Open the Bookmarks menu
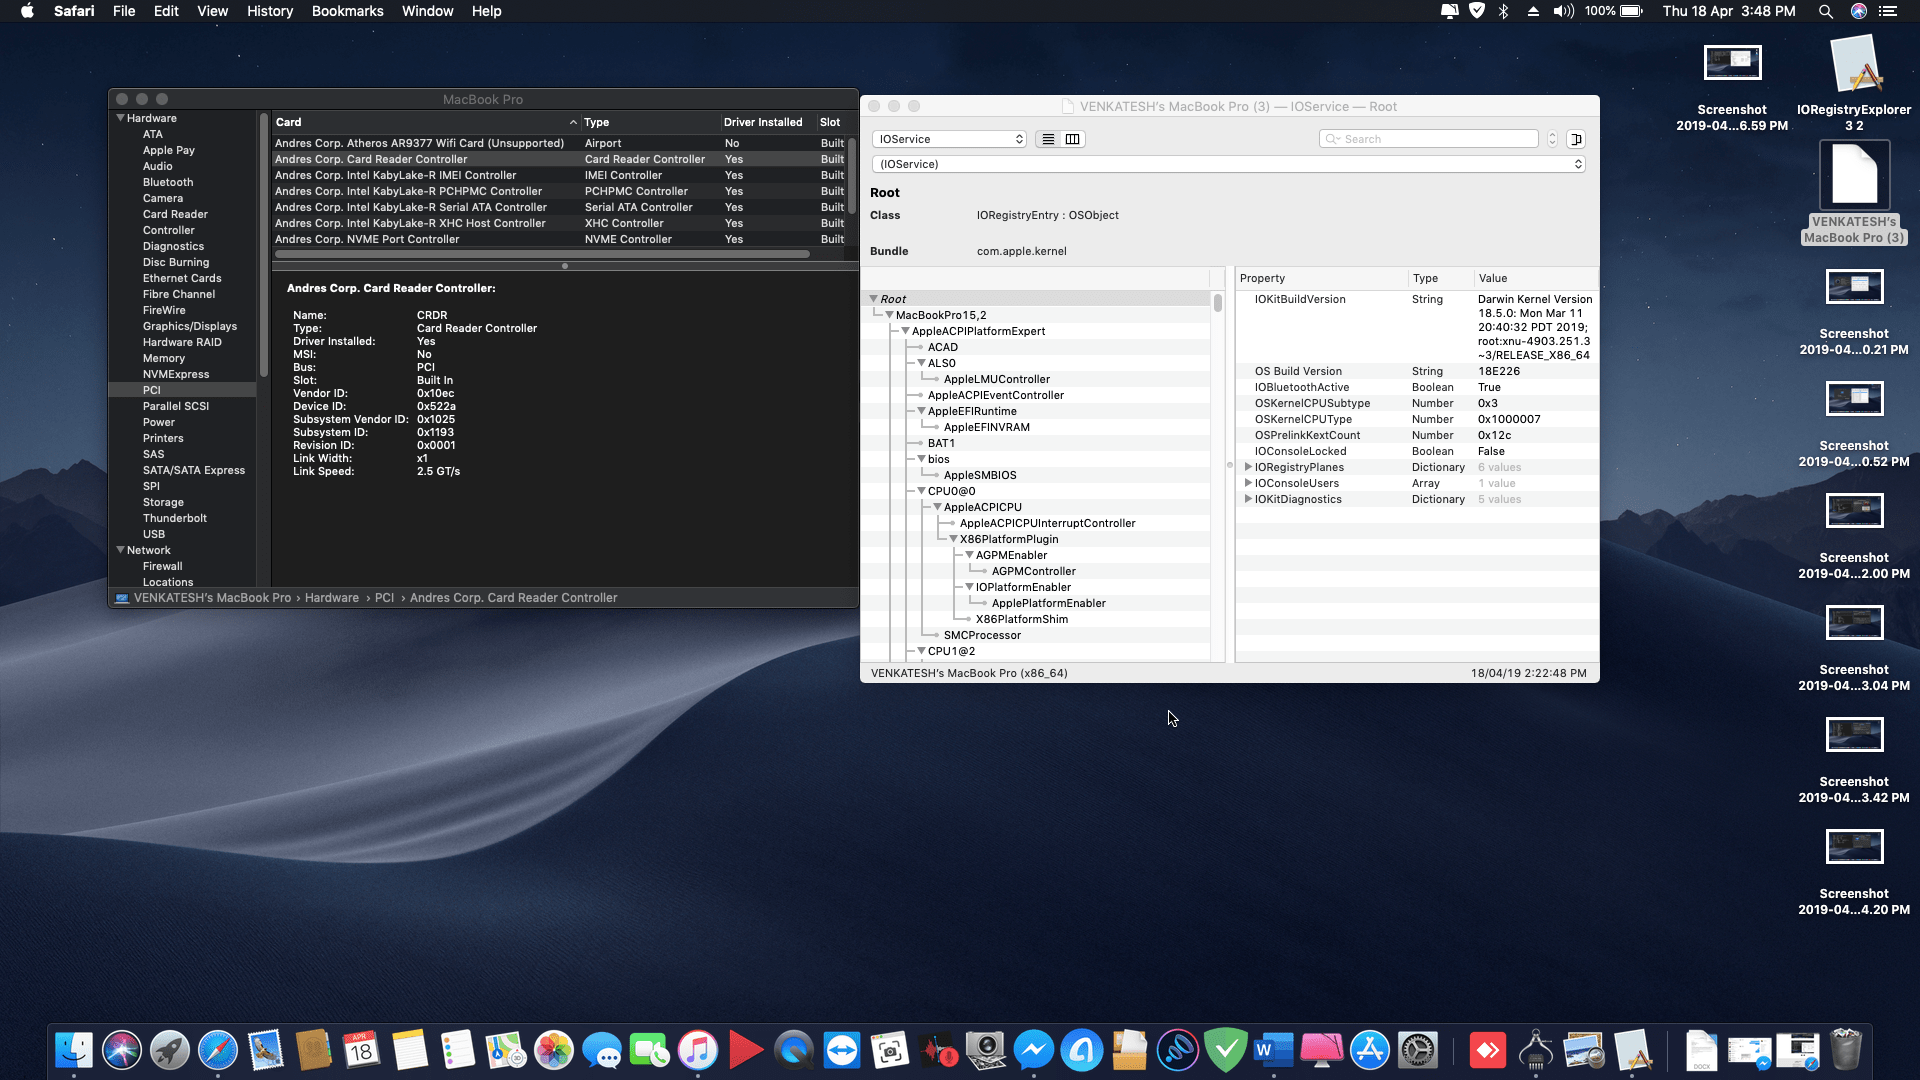This screenshot has height=1080, width=1920. point(347,11)
